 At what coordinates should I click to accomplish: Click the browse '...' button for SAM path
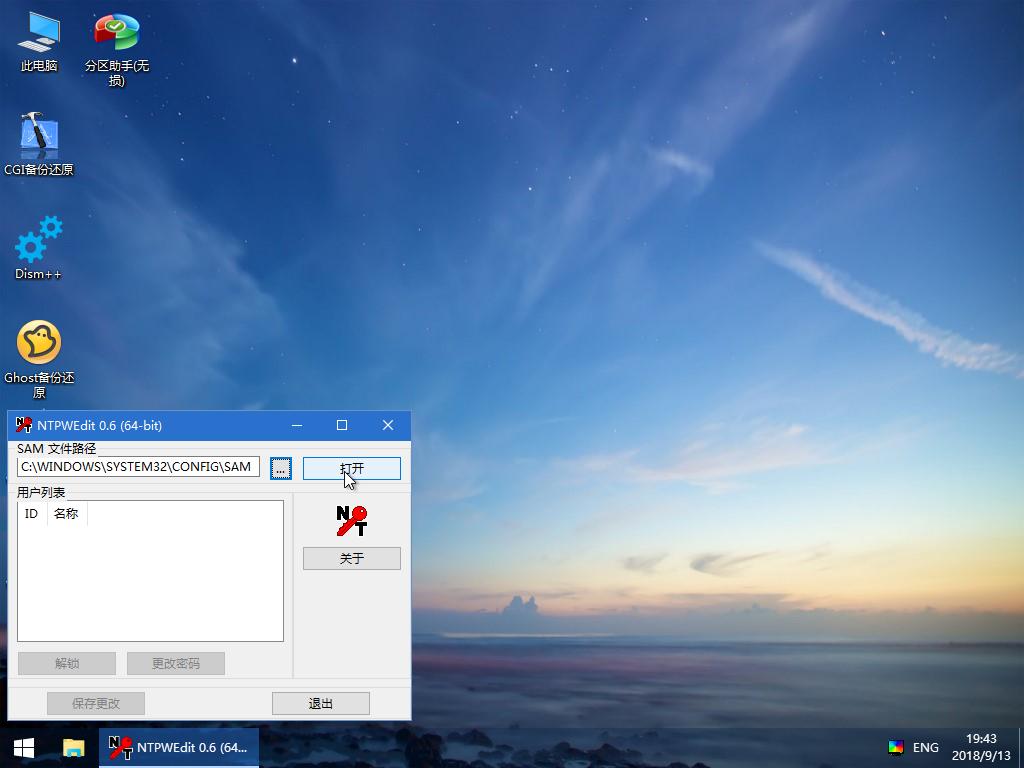(281, 467)
